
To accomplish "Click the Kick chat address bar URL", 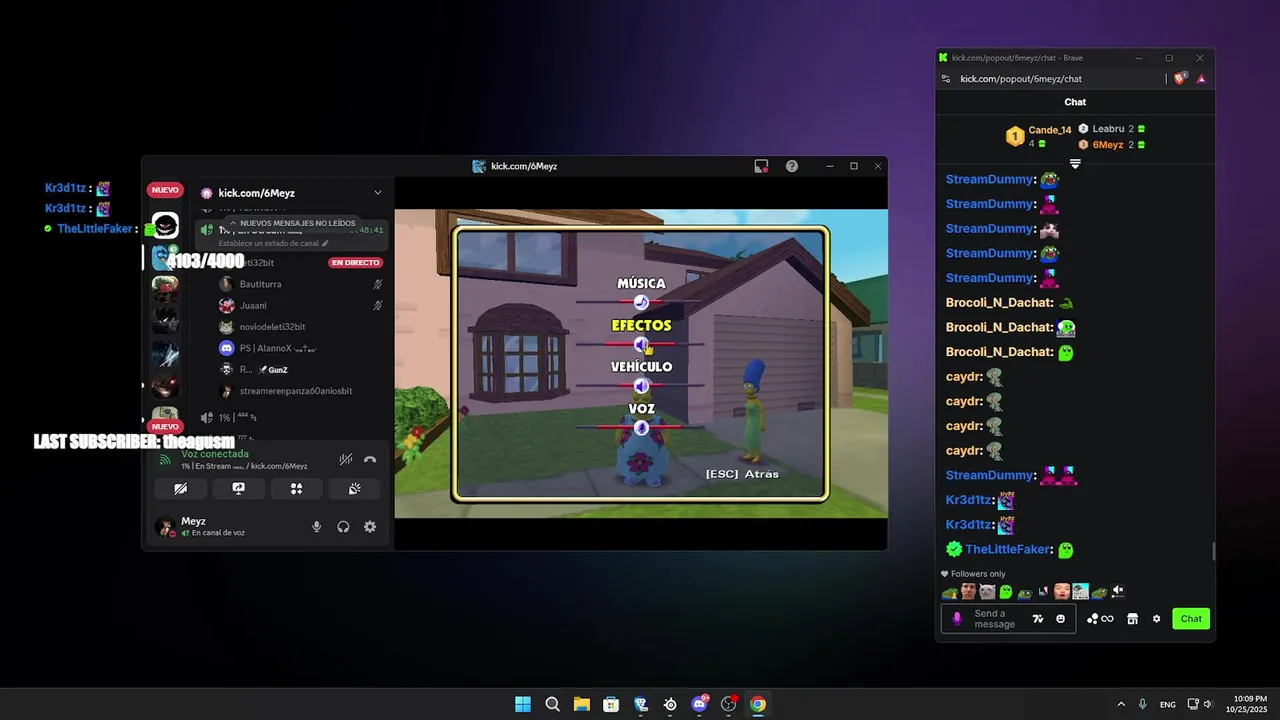I will (1021, 79).
